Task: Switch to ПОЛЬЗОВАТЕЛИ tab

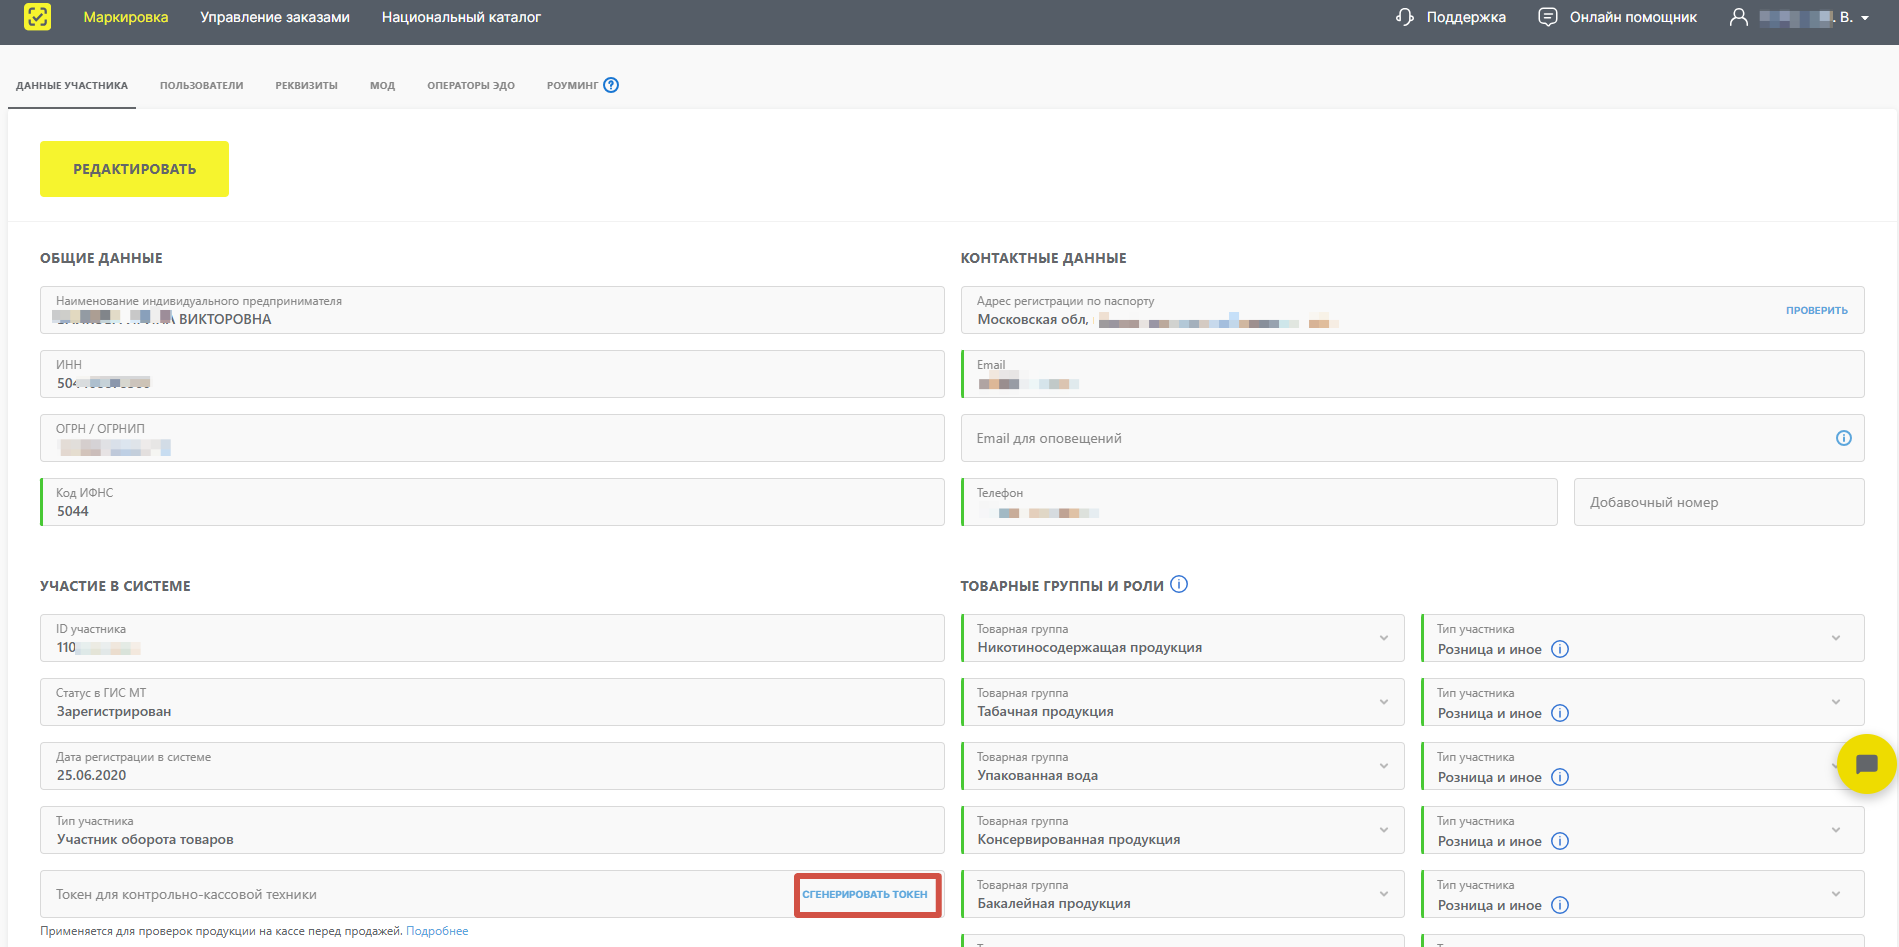Action: (202, 85)
